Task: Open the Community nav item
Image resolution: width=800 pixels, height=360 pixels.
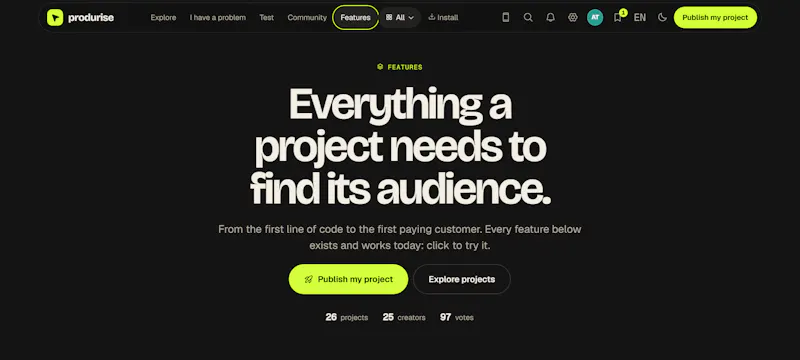Action: [x=307, y=17]
